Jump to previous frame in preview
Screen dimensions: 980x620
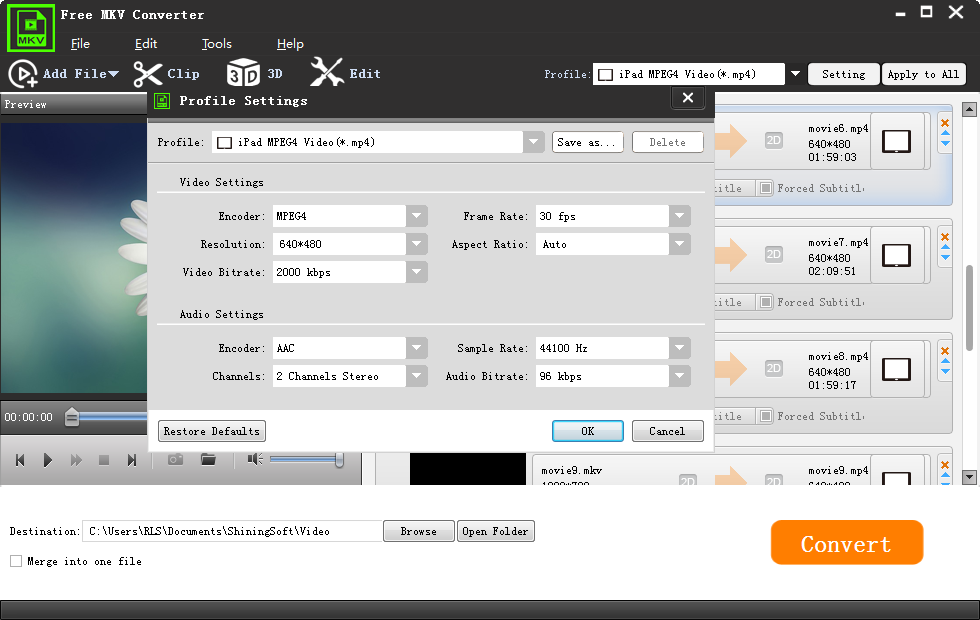click(20, 460)
